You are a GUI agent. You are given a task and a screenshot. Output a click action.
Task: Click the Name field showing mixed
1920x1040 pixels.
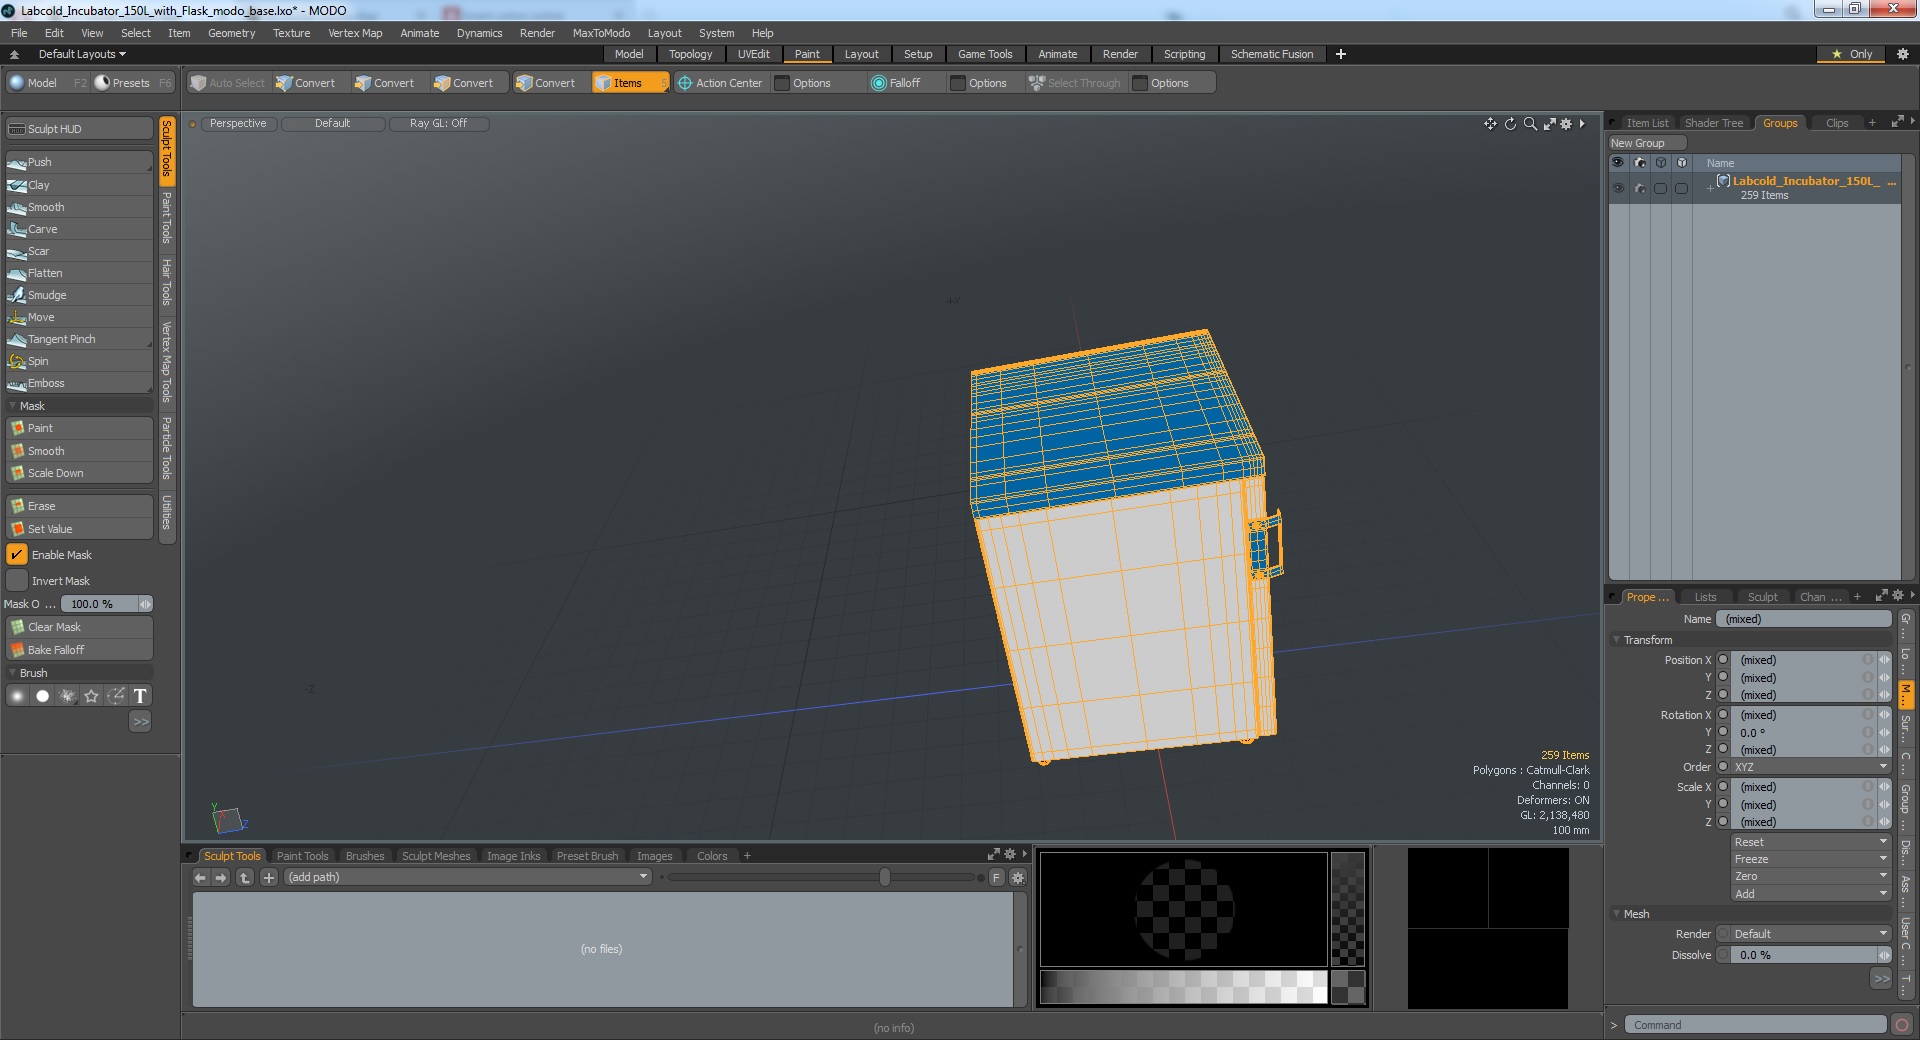pos(1803,619)
